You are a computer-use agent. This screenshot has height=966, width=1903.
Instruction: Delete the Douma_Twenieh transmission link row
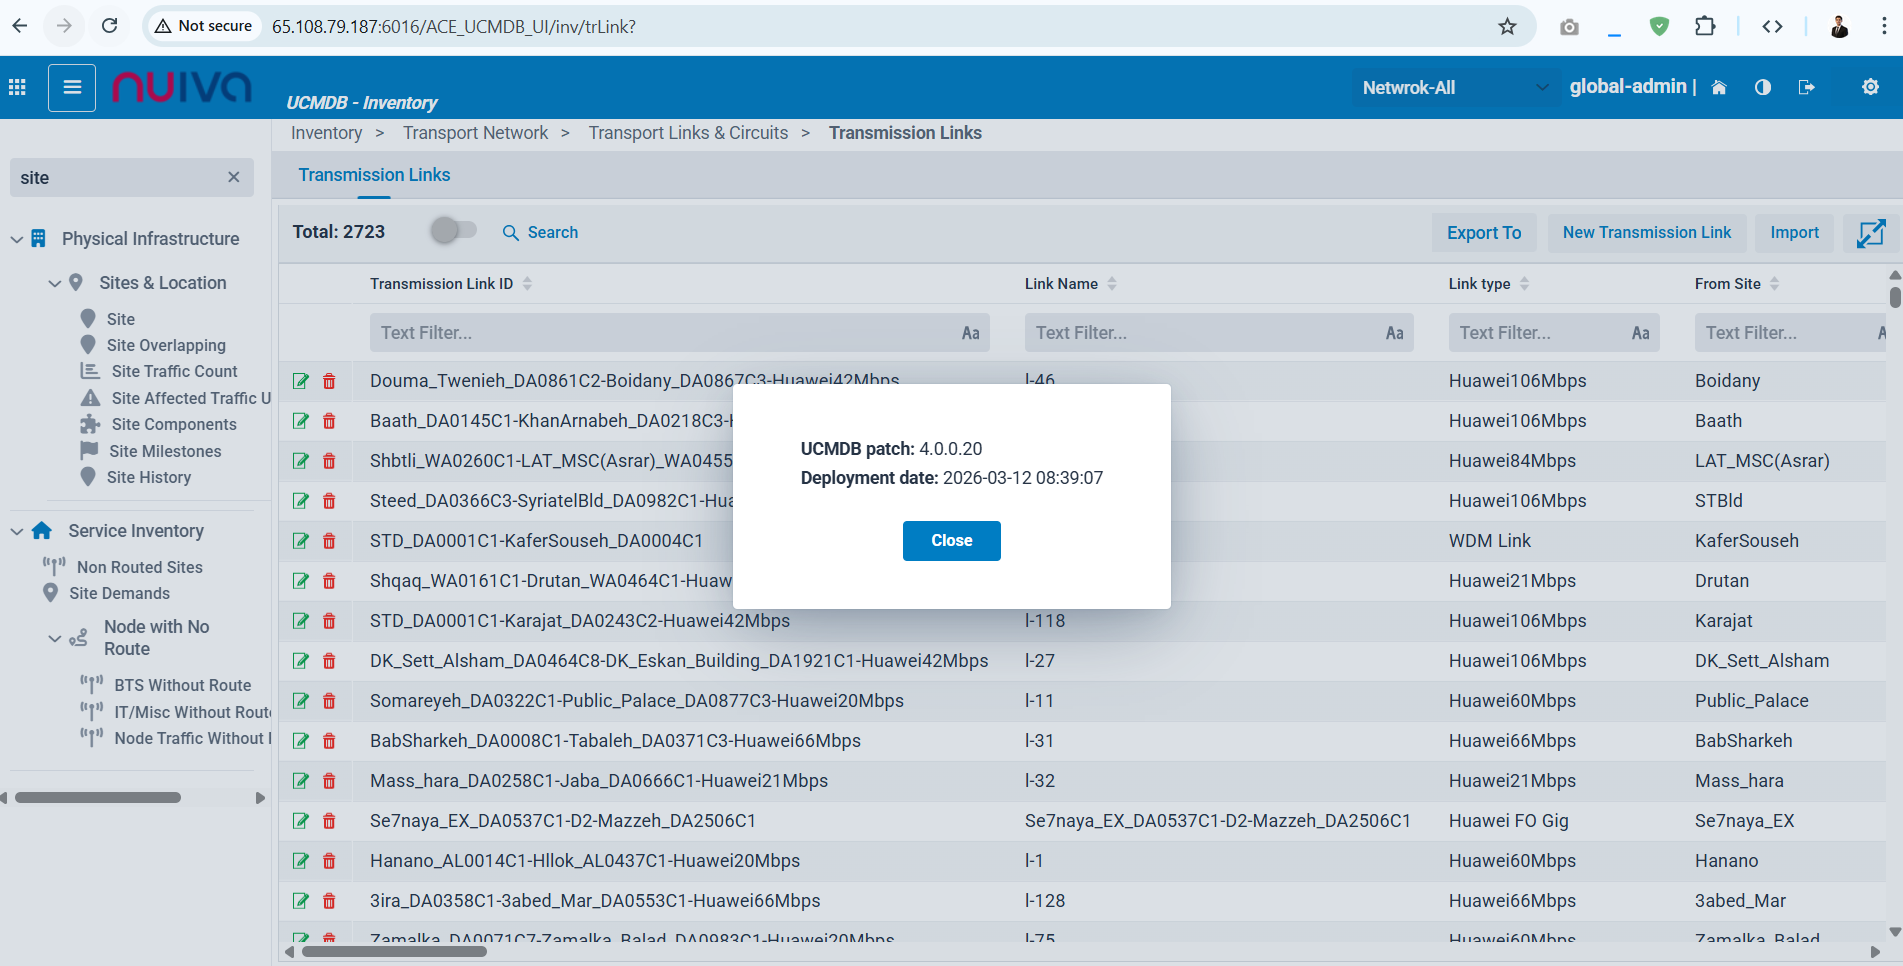[x=329, y=381]
